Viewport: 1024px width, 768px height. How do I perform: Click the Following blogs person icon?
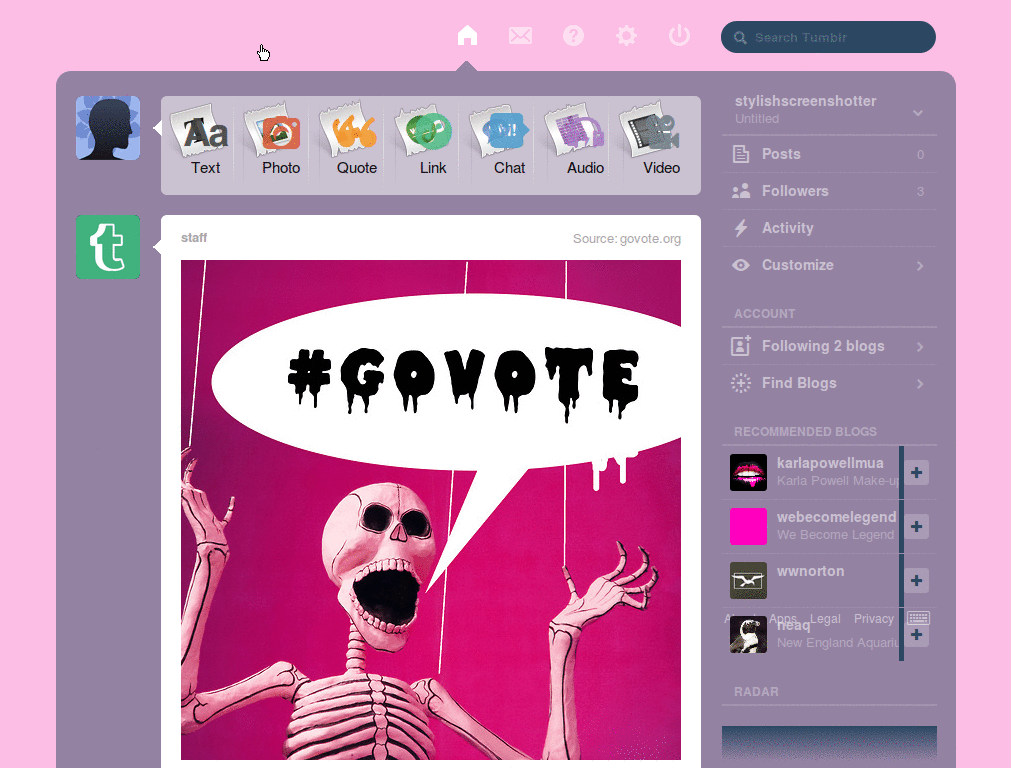click(x=741, y=345)
